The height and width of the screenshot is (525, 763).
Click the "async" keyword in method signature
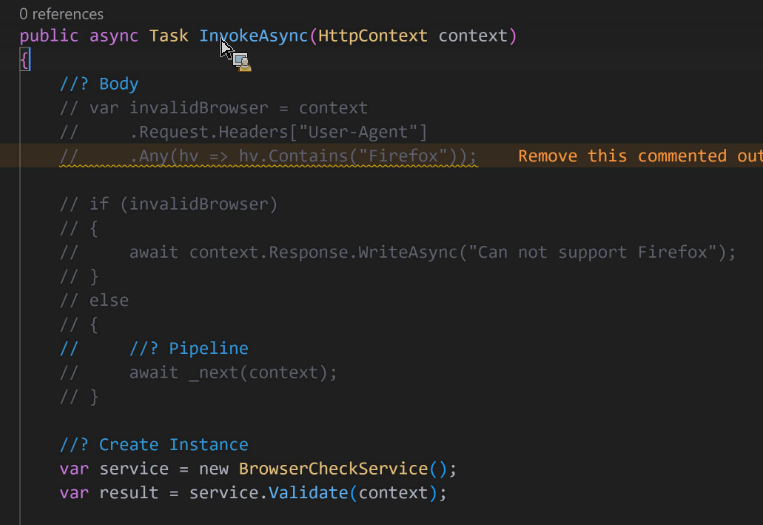pyautogui.click(x=114, y=36)
